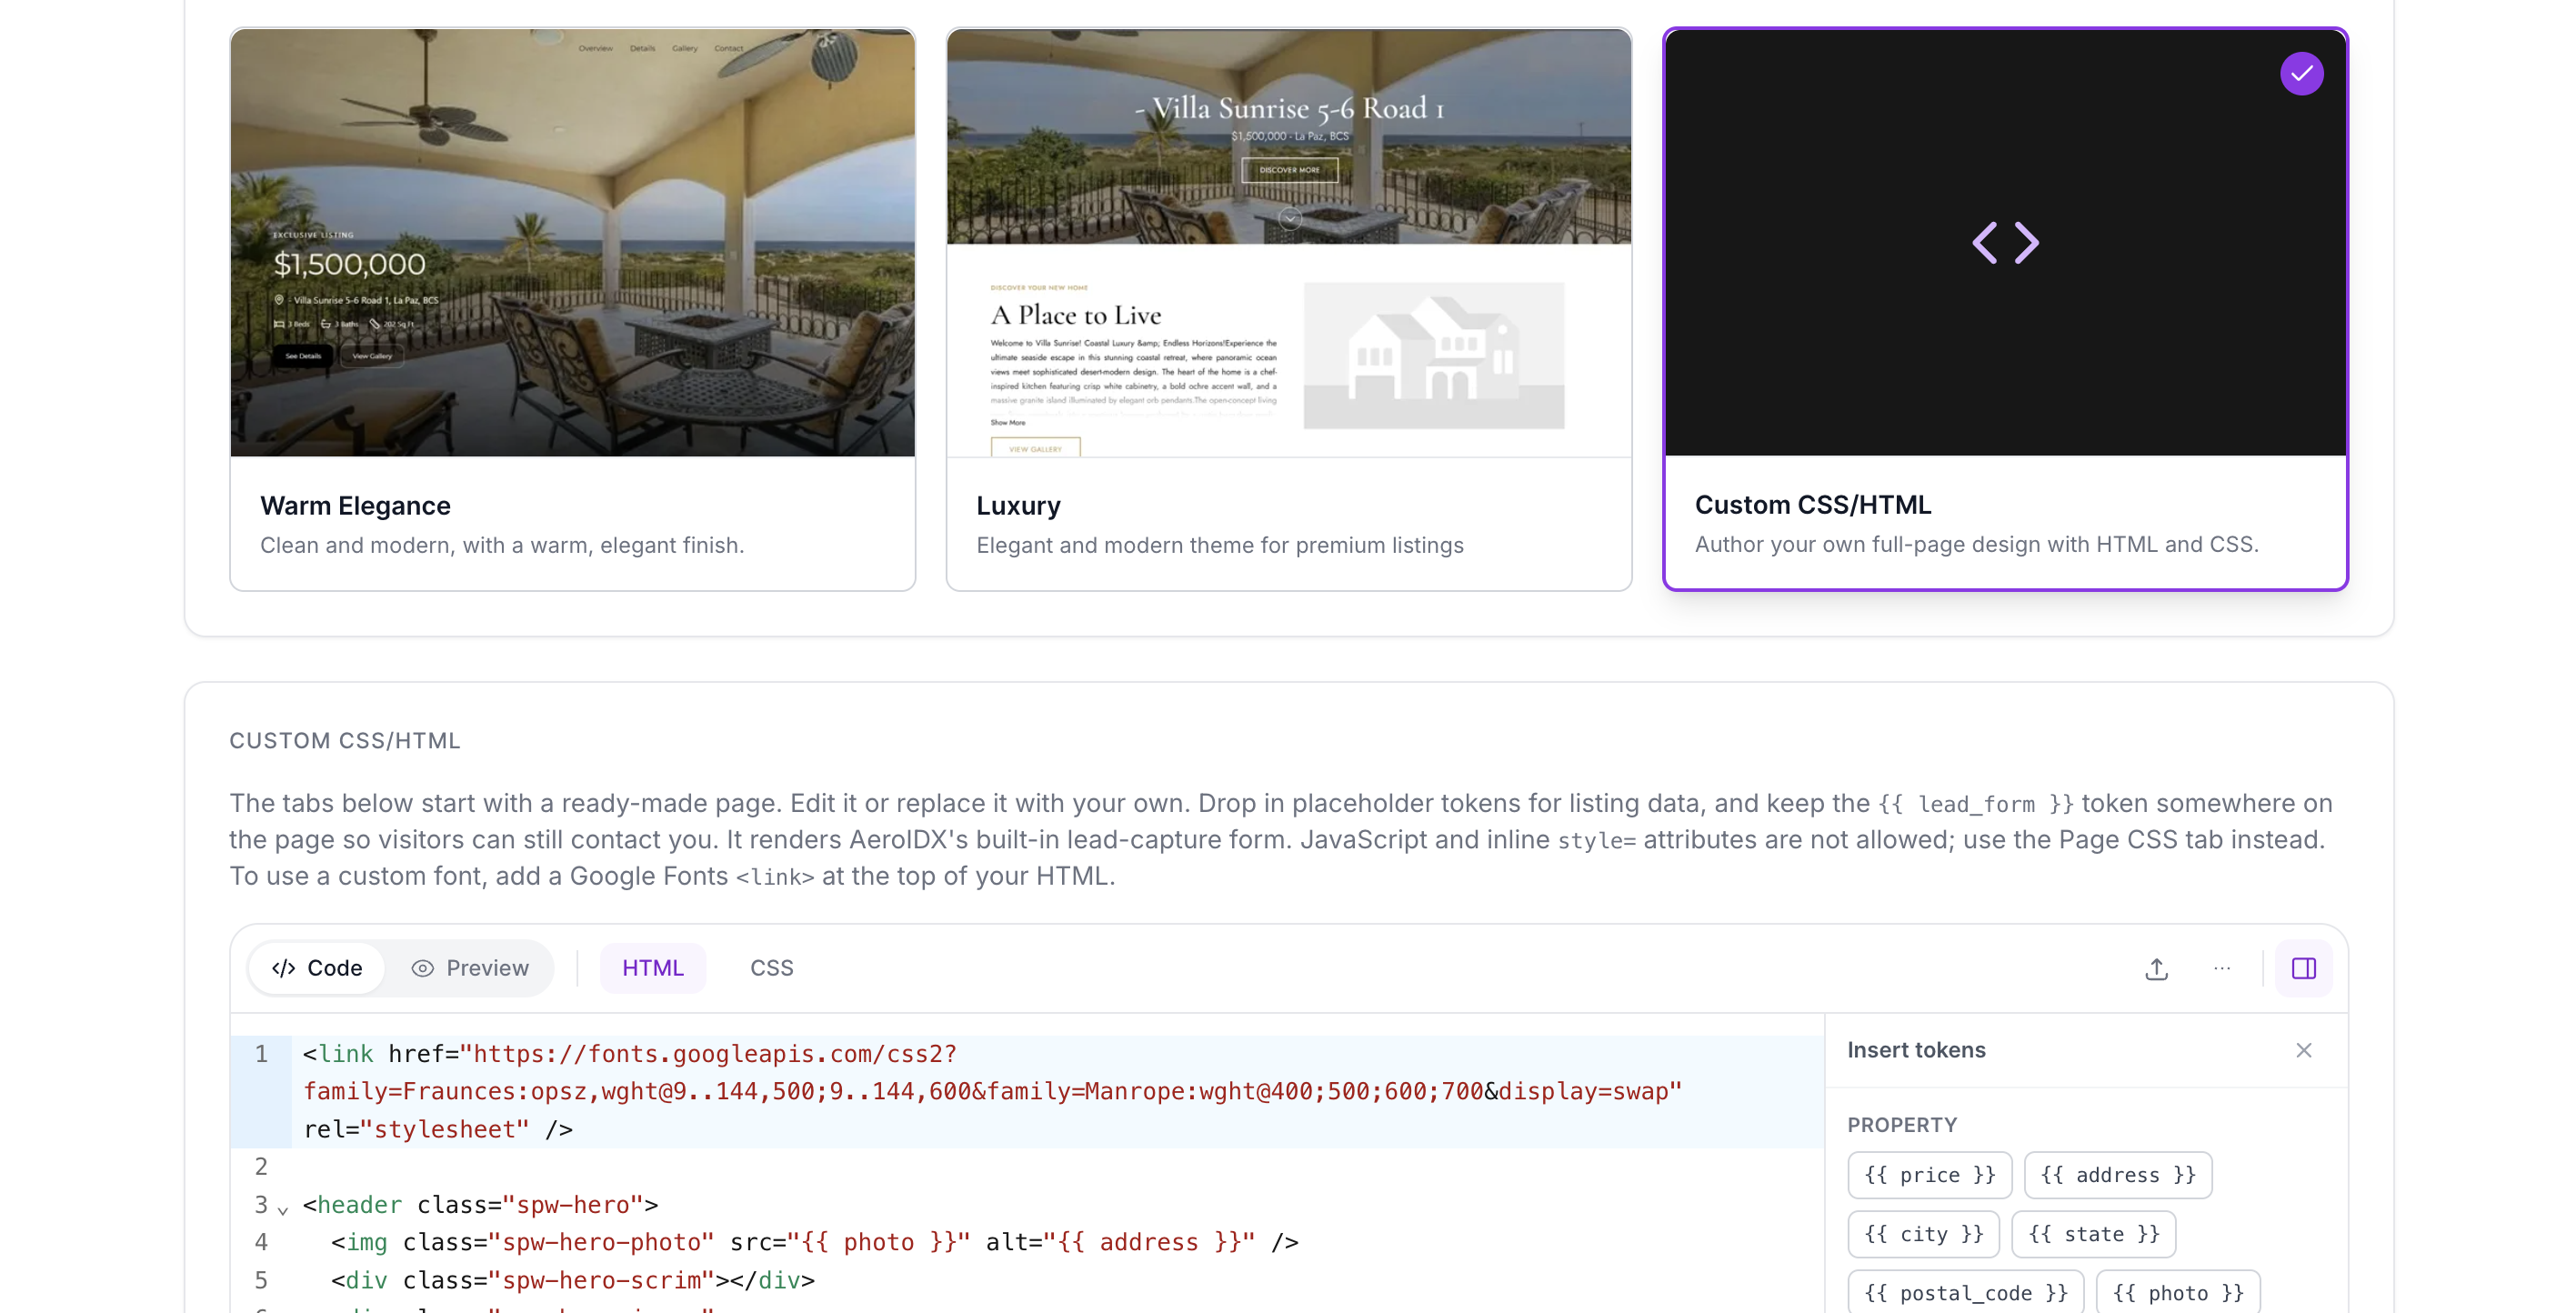Toggle the tokens side panel icon
This screenshot has height=1313, width=2576.
(2303, 968)
